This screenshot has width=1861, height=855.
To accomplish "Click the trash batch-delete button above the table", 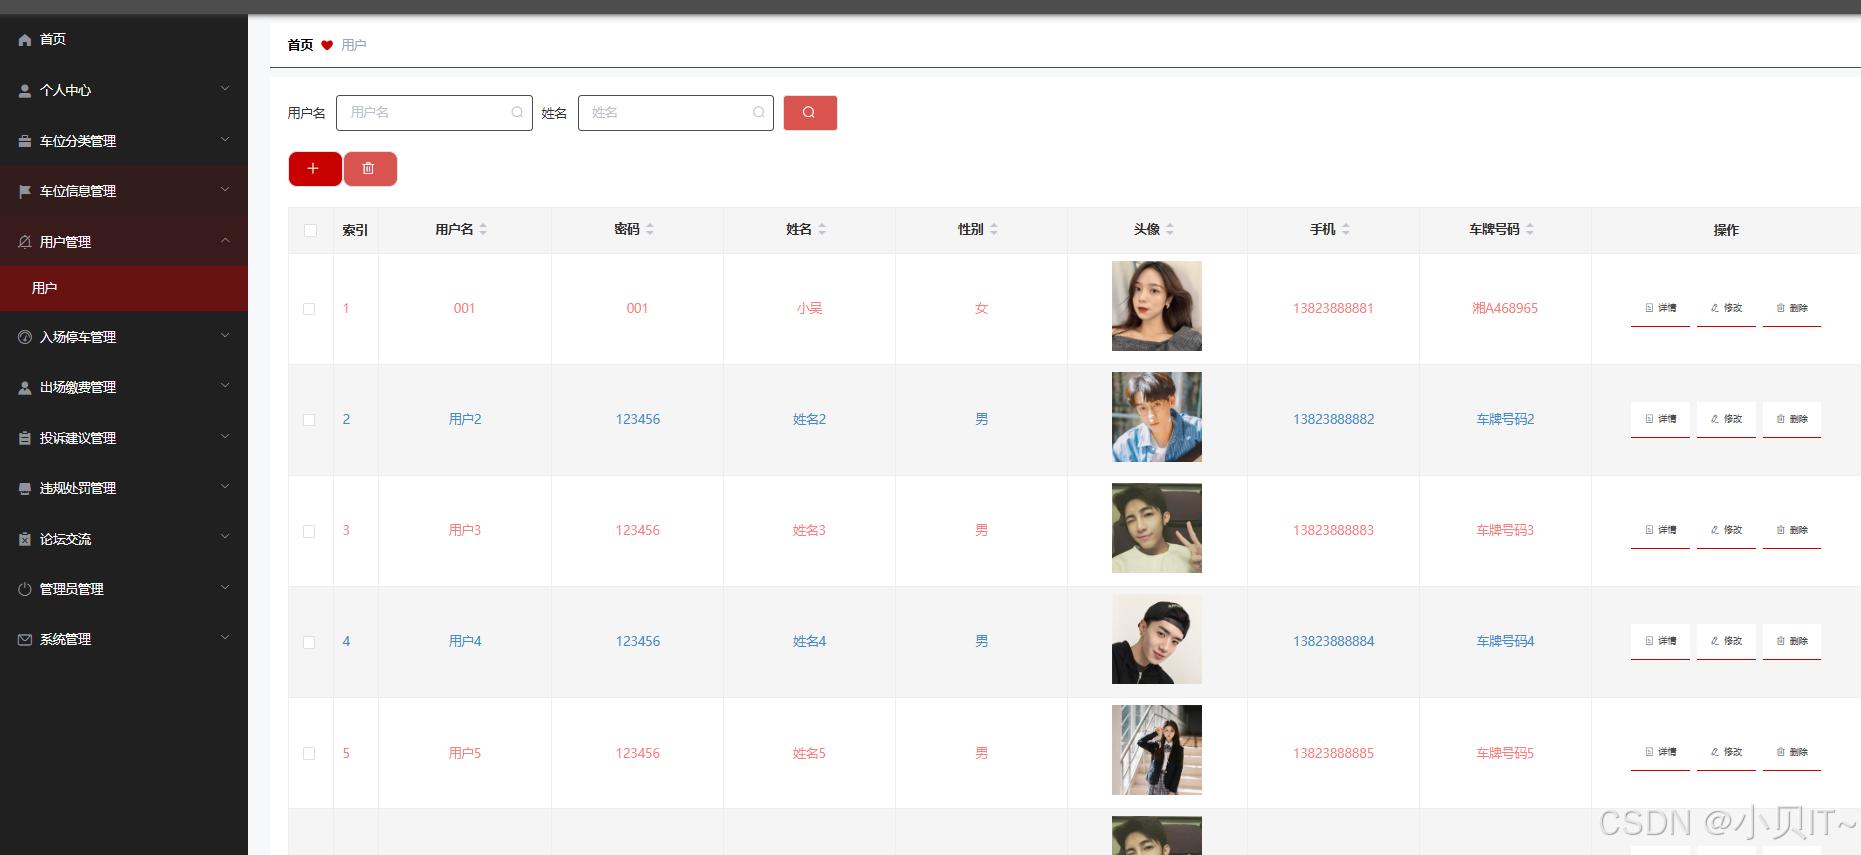I will point(370,169).
